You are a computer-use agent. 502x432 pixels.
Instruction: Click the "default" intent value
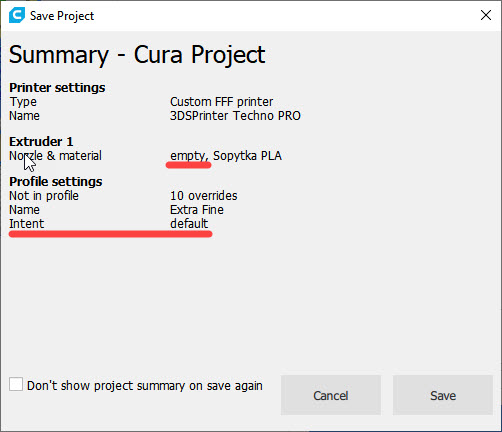(189, 224)
